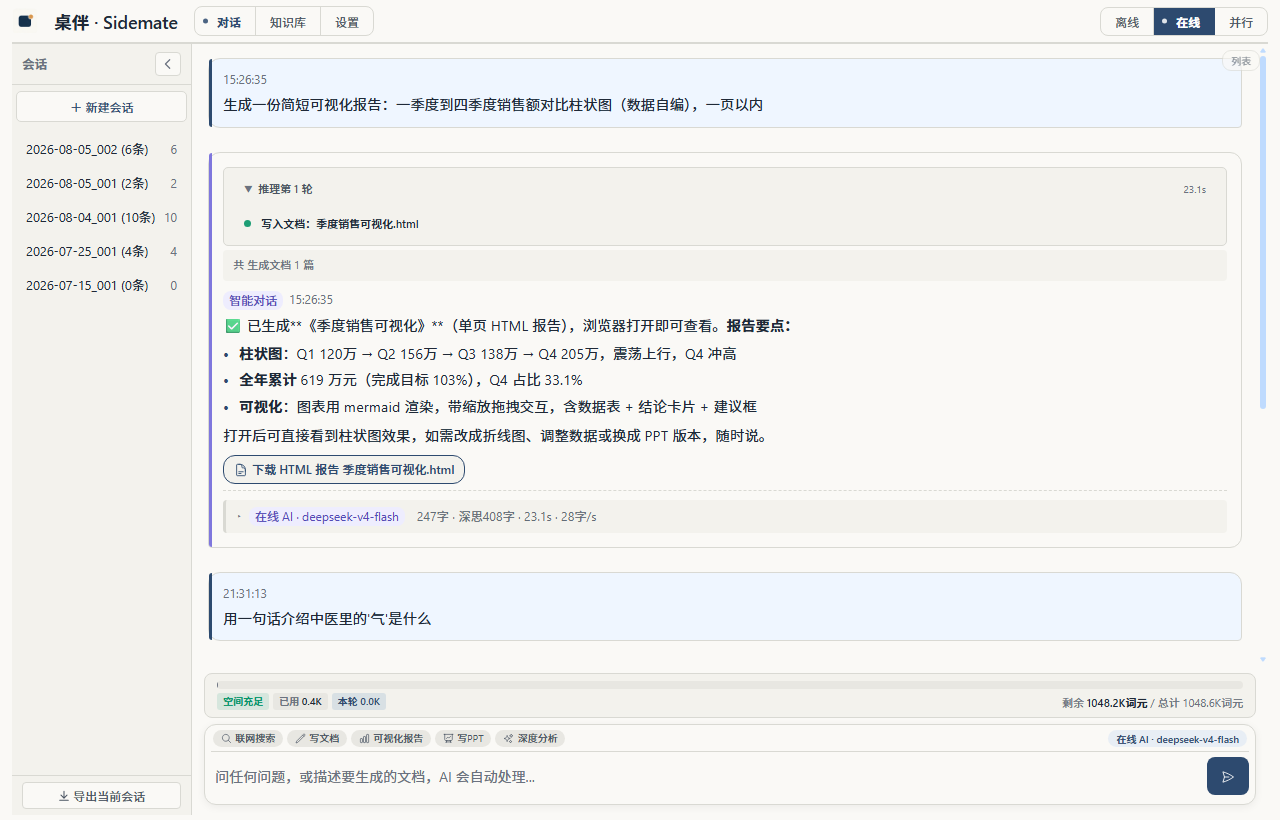This screenshot has height=820, width=1280.
Task: Click the green status dot beside 写入文档
Action: point(248,224)
